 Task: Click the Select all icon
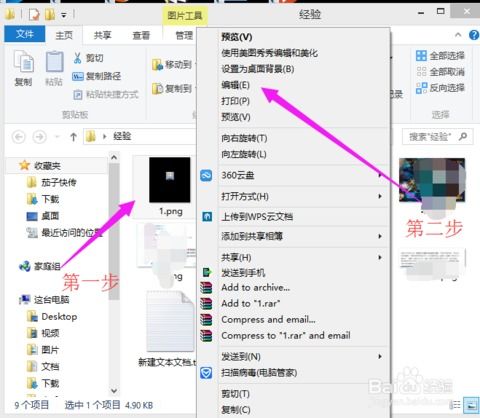click(x=421, y=56)
